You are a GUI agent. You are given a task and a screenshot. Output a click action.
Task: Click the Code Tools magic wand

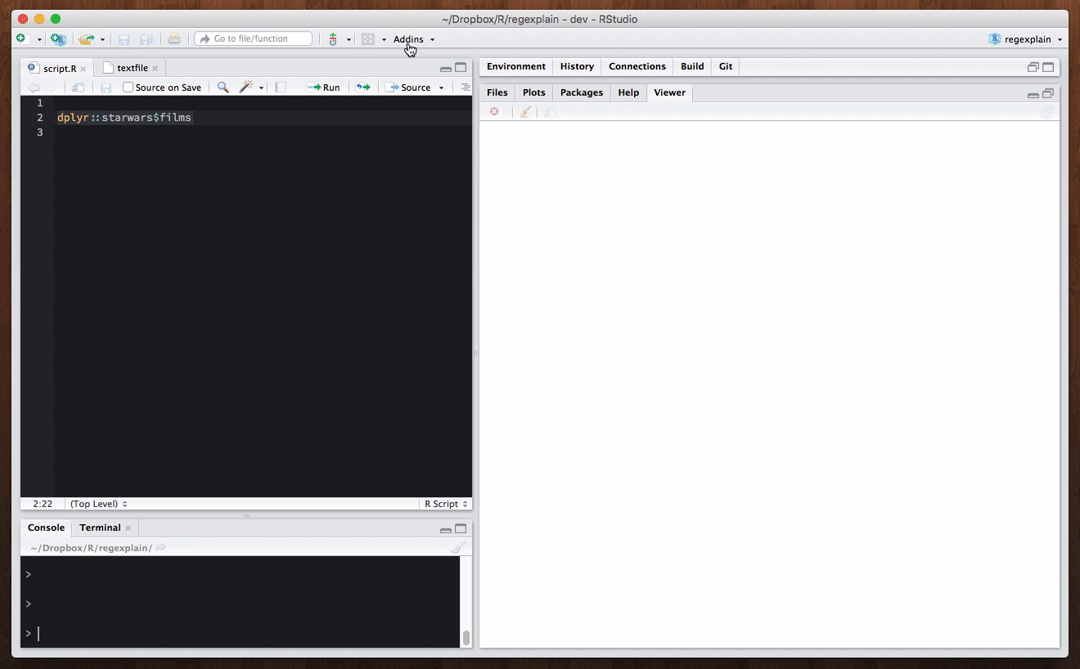click(x=246, y=87)
